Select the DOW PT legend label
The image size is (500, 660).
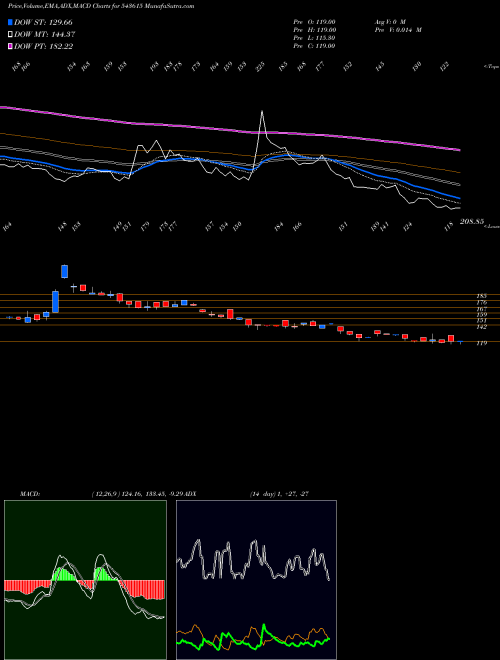44,46
